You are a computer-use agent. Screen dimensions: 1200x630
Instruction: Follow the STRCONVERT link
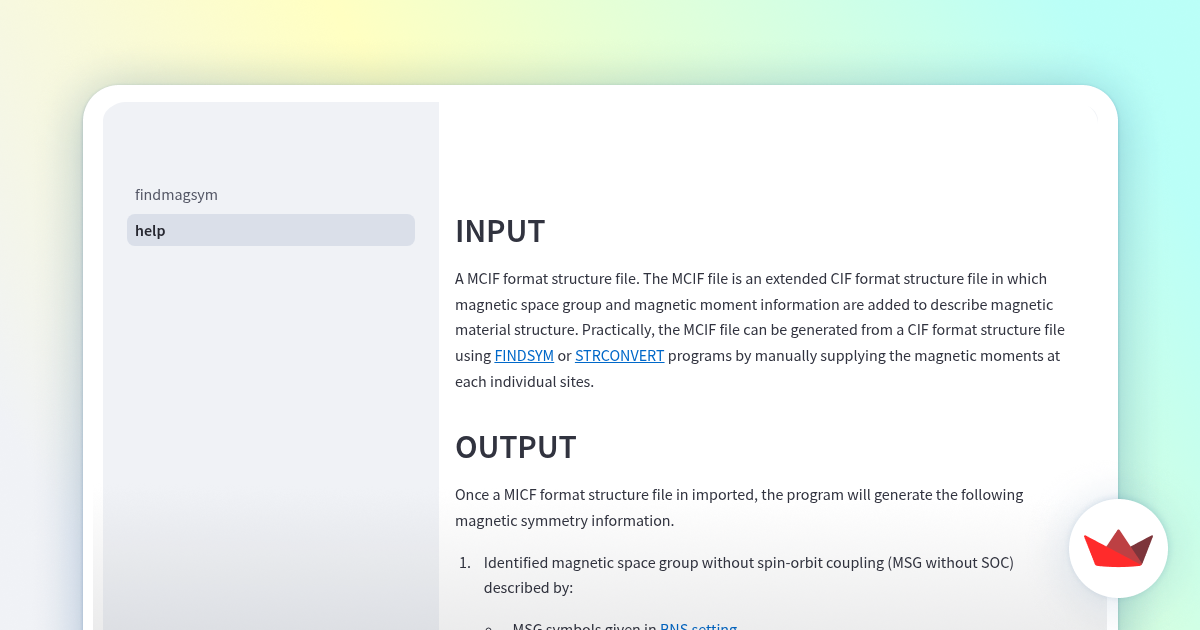tap(619, 356)
